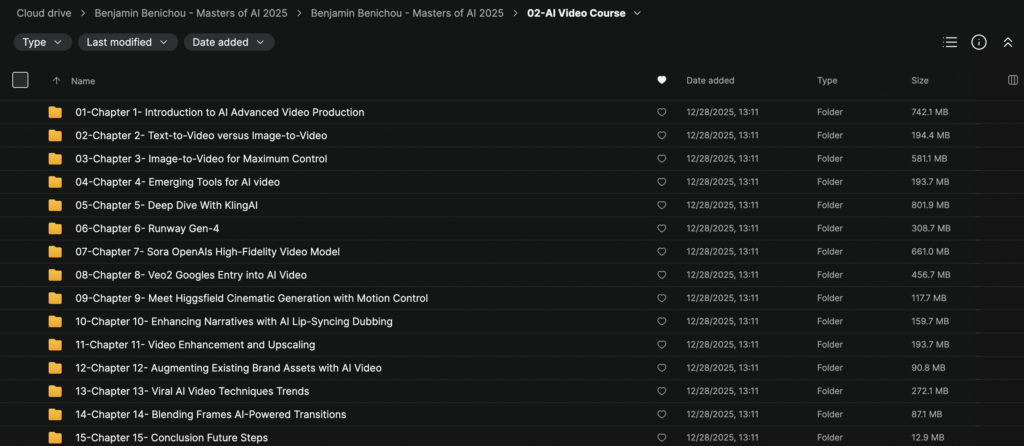Open the info panel icon

point(978,42)
